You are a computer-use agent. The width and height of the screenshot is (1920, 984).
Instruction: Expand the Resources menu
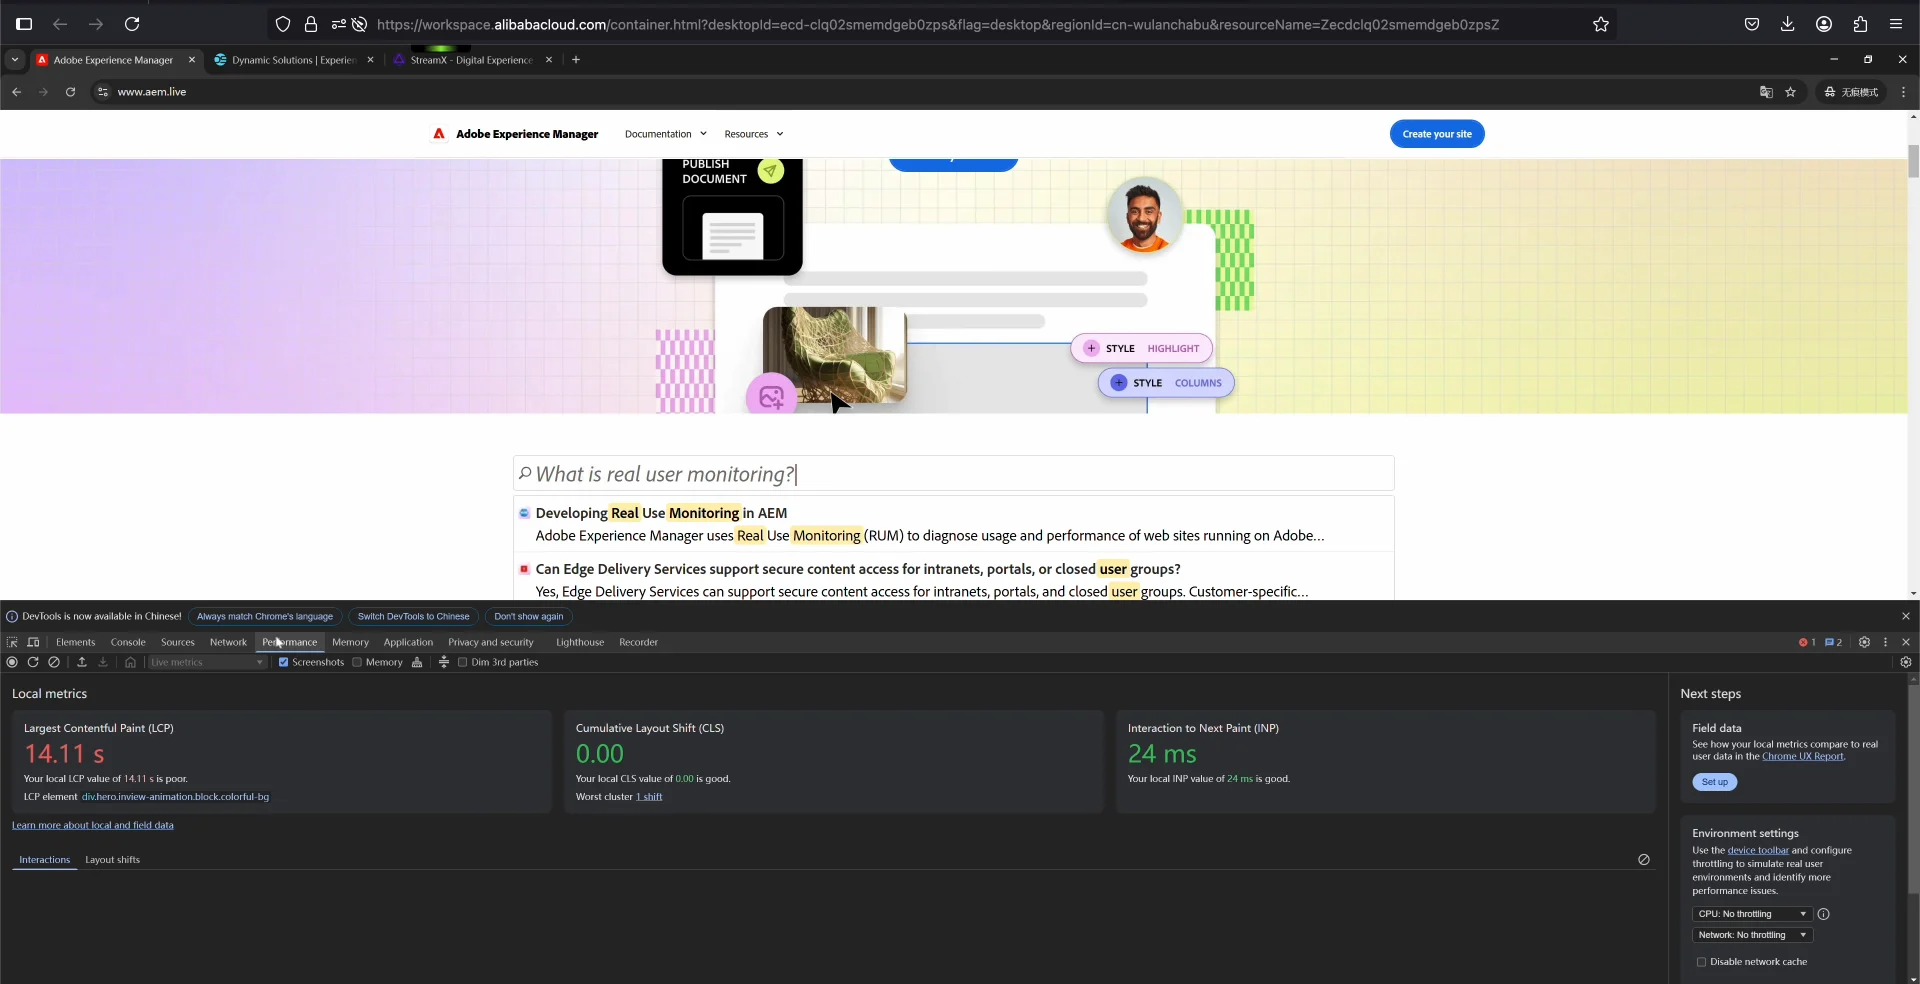[754, 134]
